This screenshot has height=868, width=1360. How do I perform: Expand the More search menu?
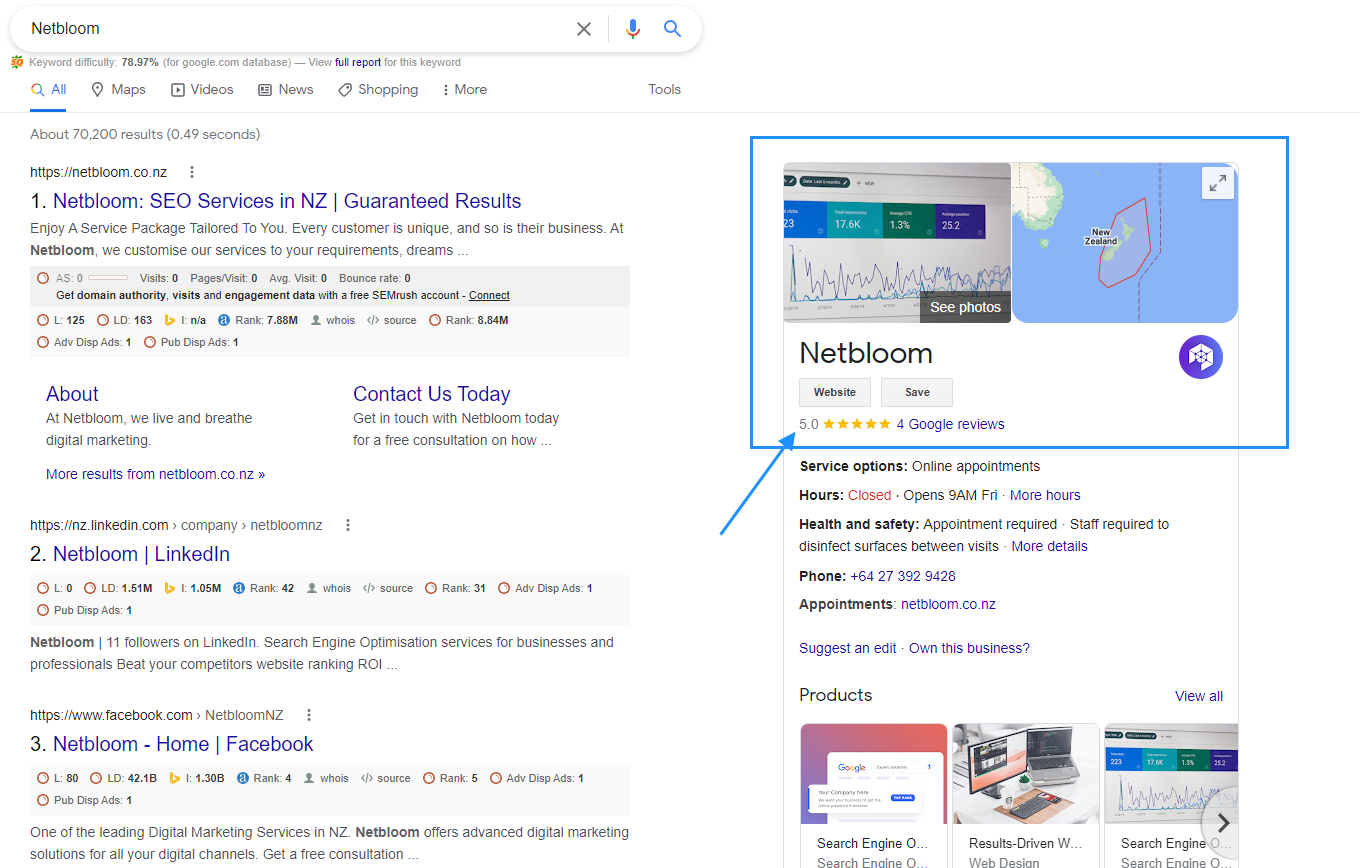pyautogui.click(x=465, y=89)
